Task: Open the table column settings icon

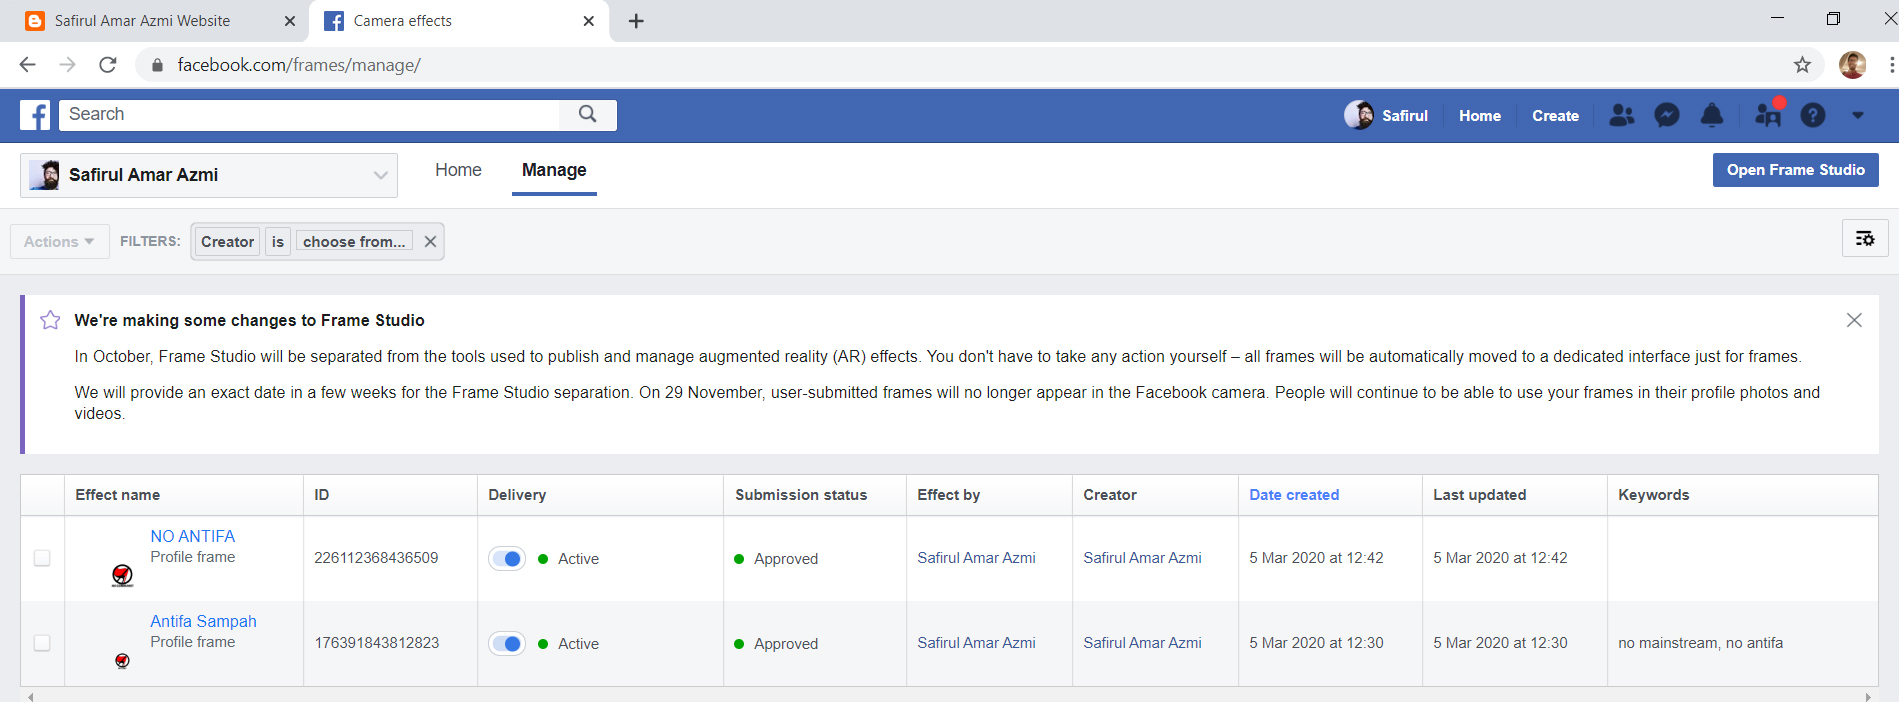Action: [1865, 238]
